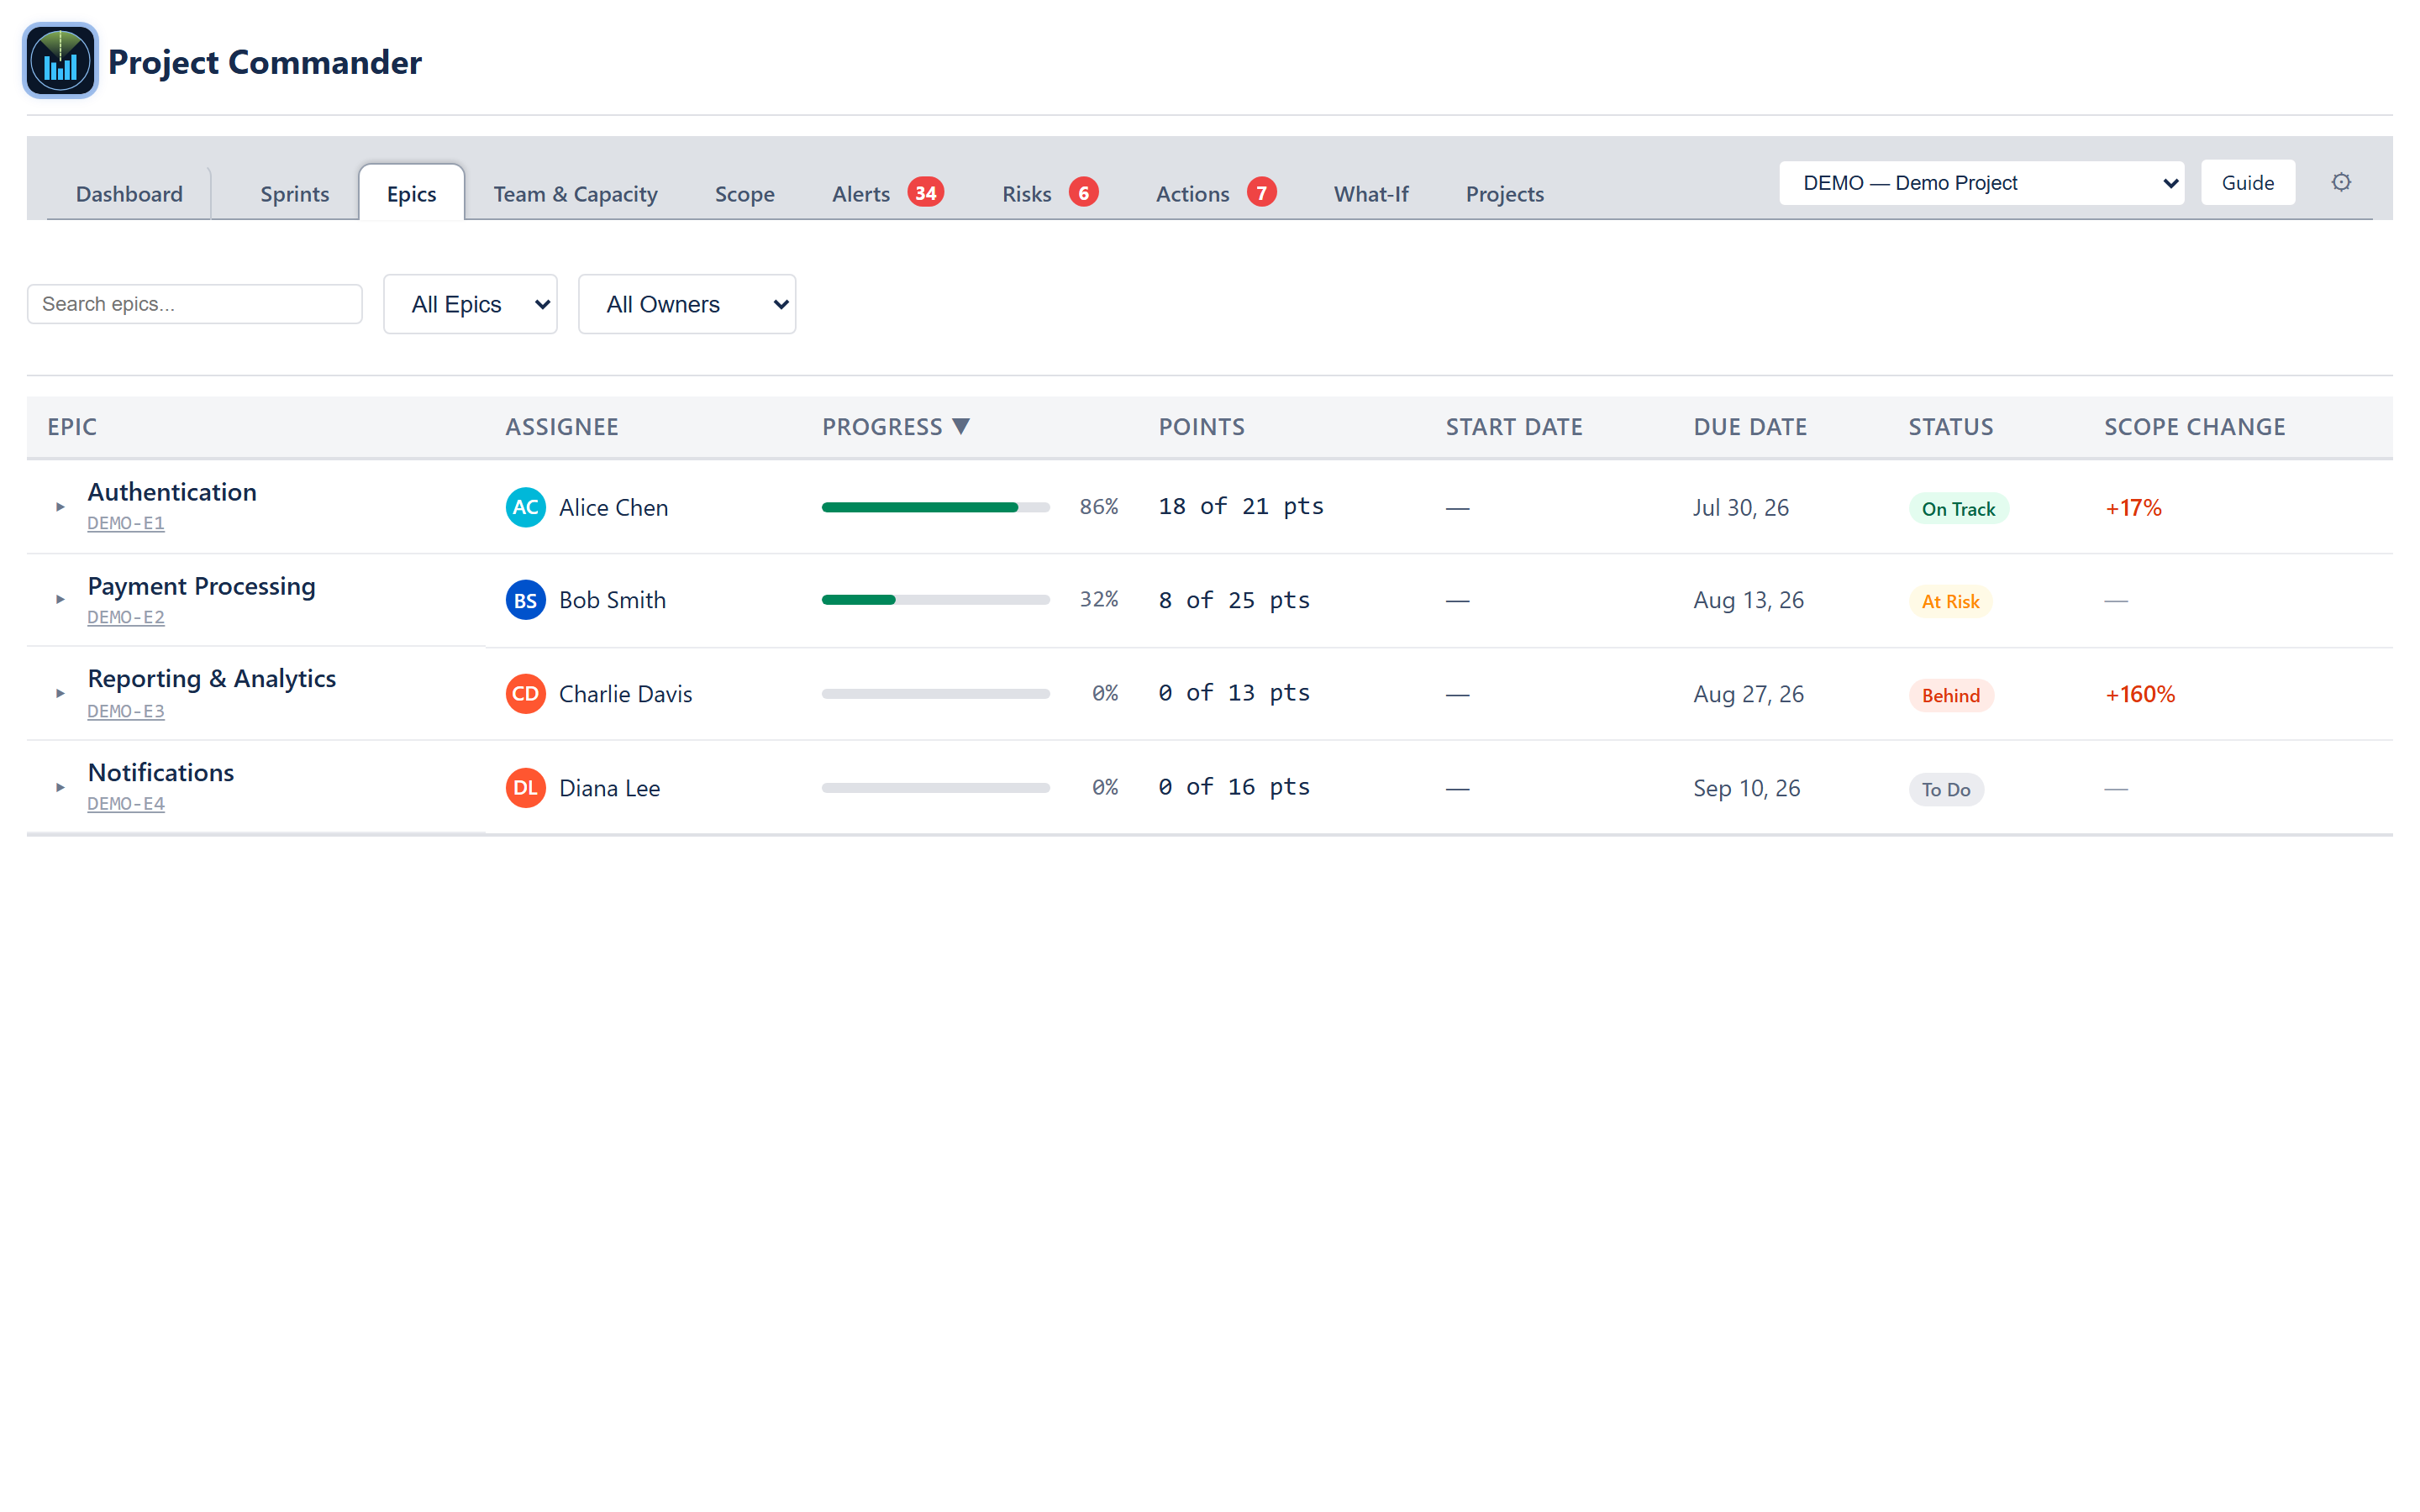Go to the Projects tab
Viewport: 2420px width, 1512px height.
pyautogui.click(x=1504, y=194)
